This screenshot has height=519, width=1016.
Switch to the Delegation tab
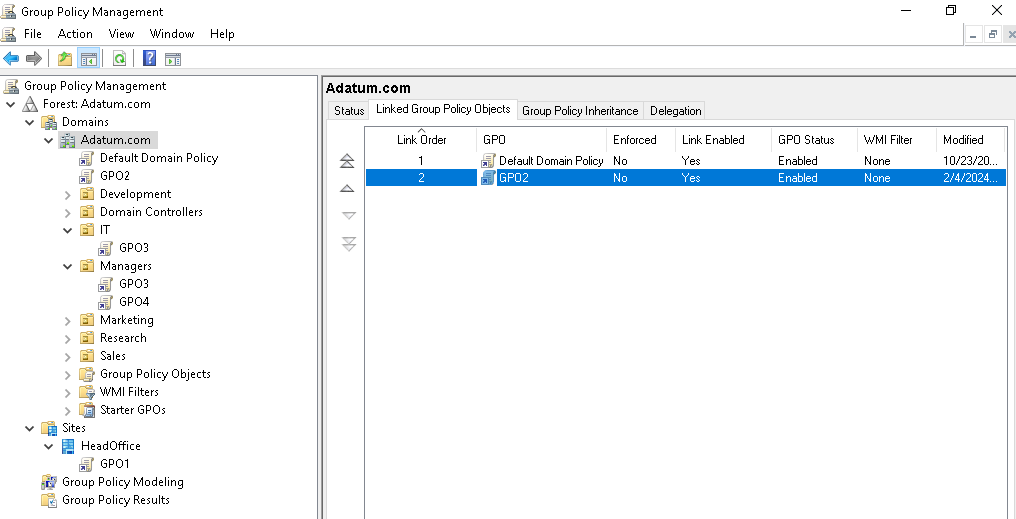(x=675, y=111)
